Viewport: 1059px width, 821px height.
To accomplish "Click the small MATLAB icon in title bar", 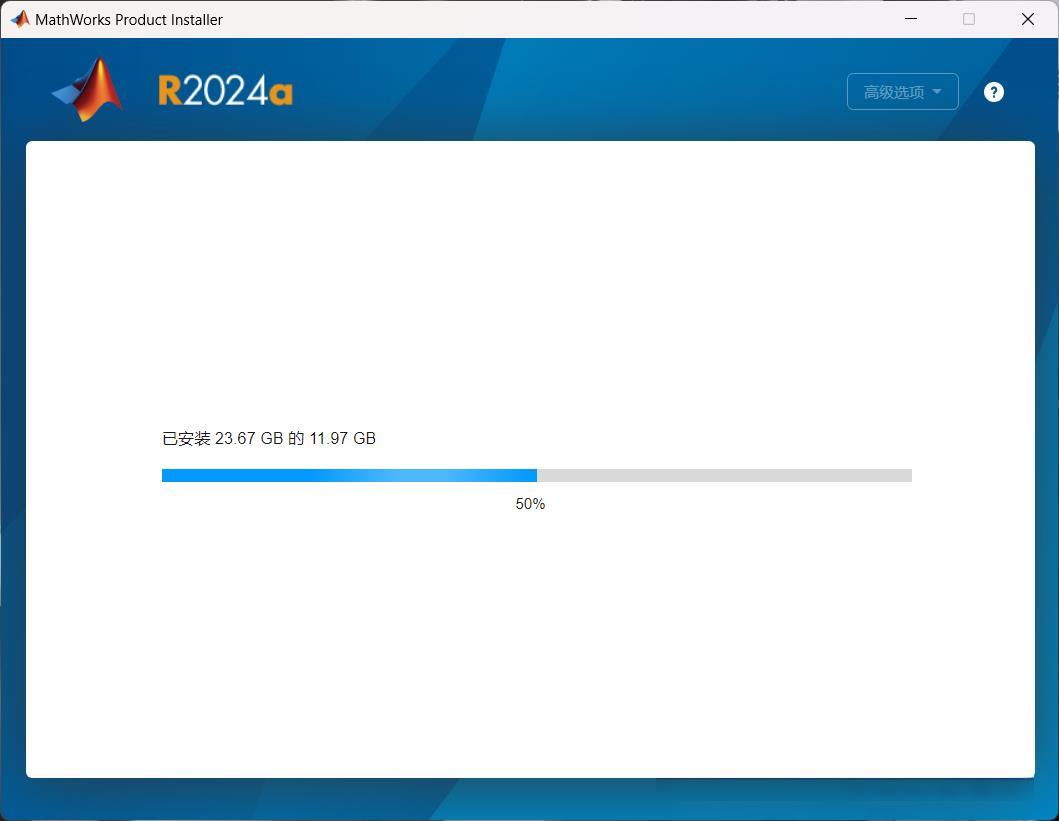I will tap(20, 19).
